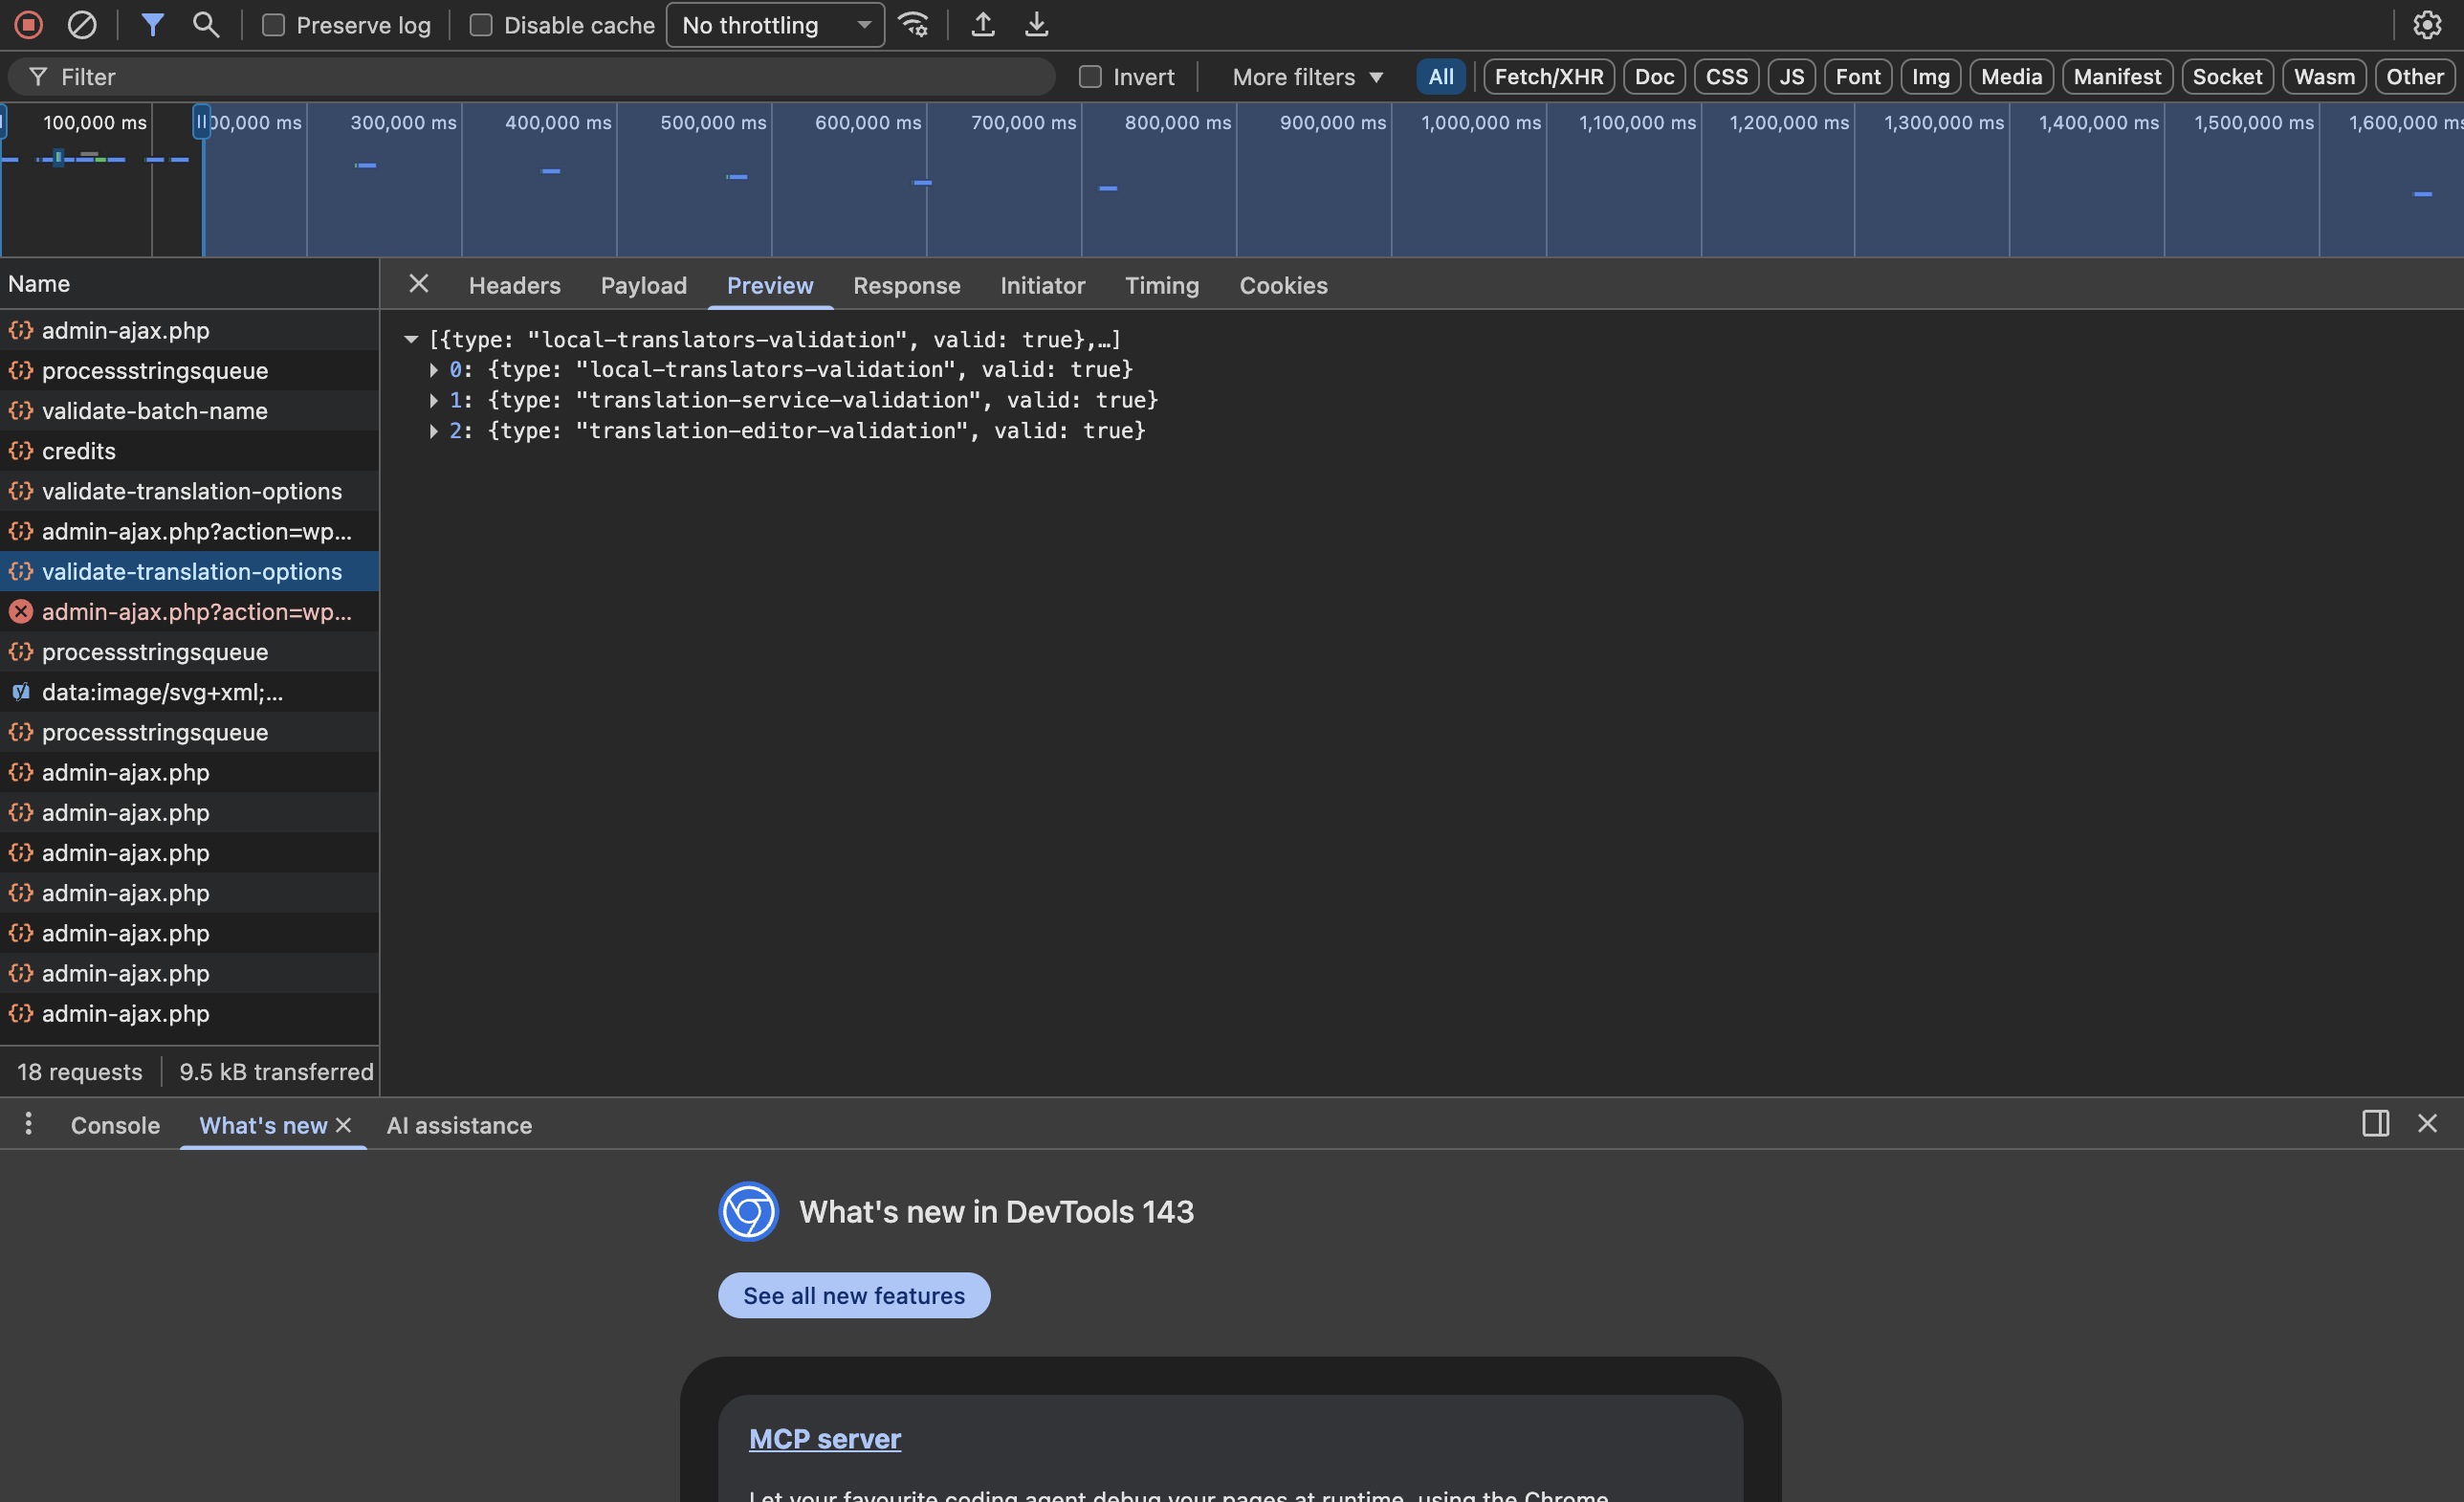2464x1502 pixels.
Task: Enable Disable cache checkbox
Action: 481,25
